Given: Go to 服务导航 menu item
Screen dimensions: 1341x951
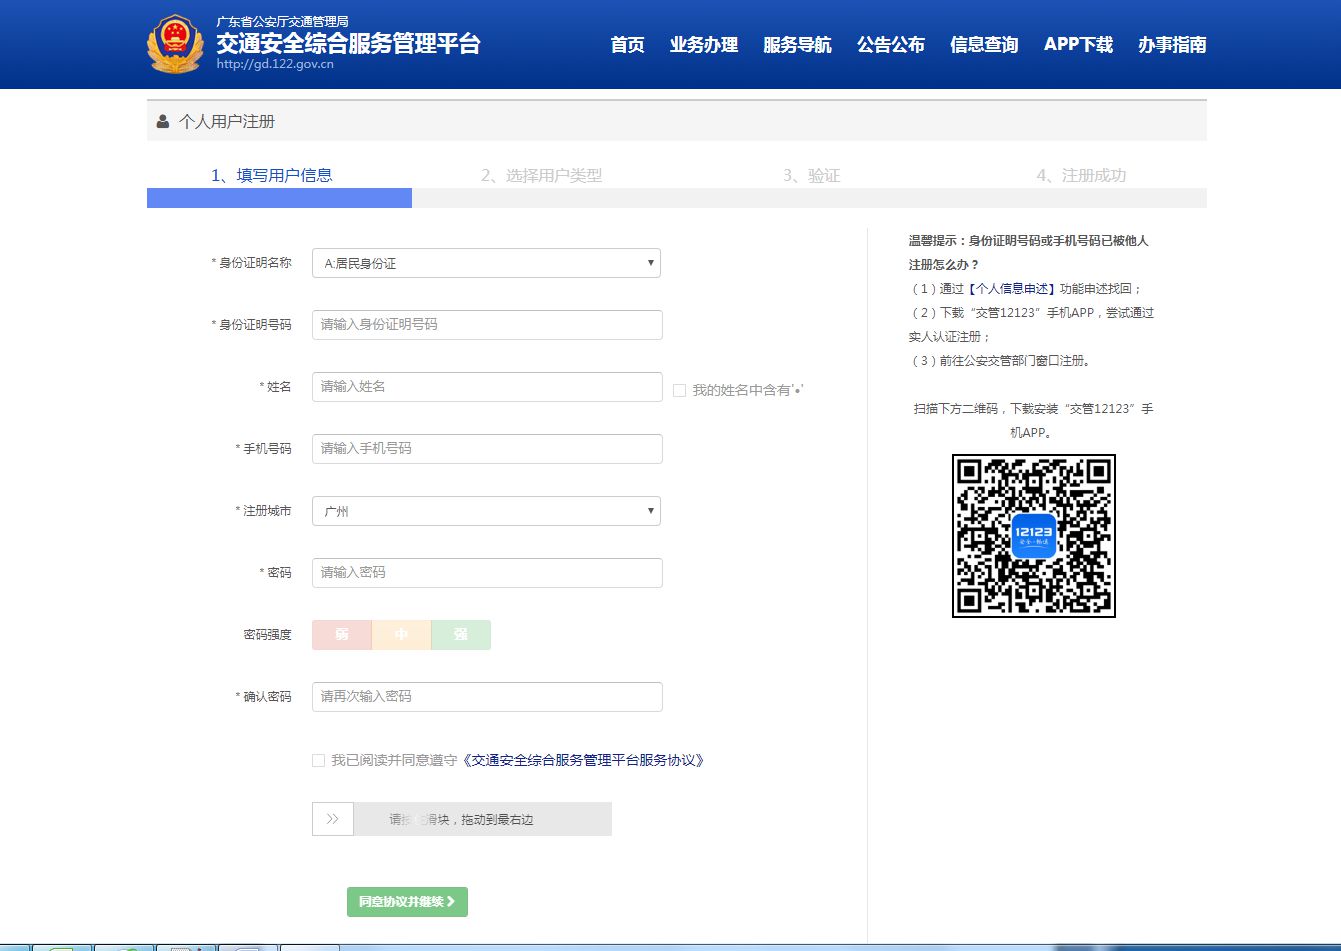Looking at the screenshot, I should [797, 45].
